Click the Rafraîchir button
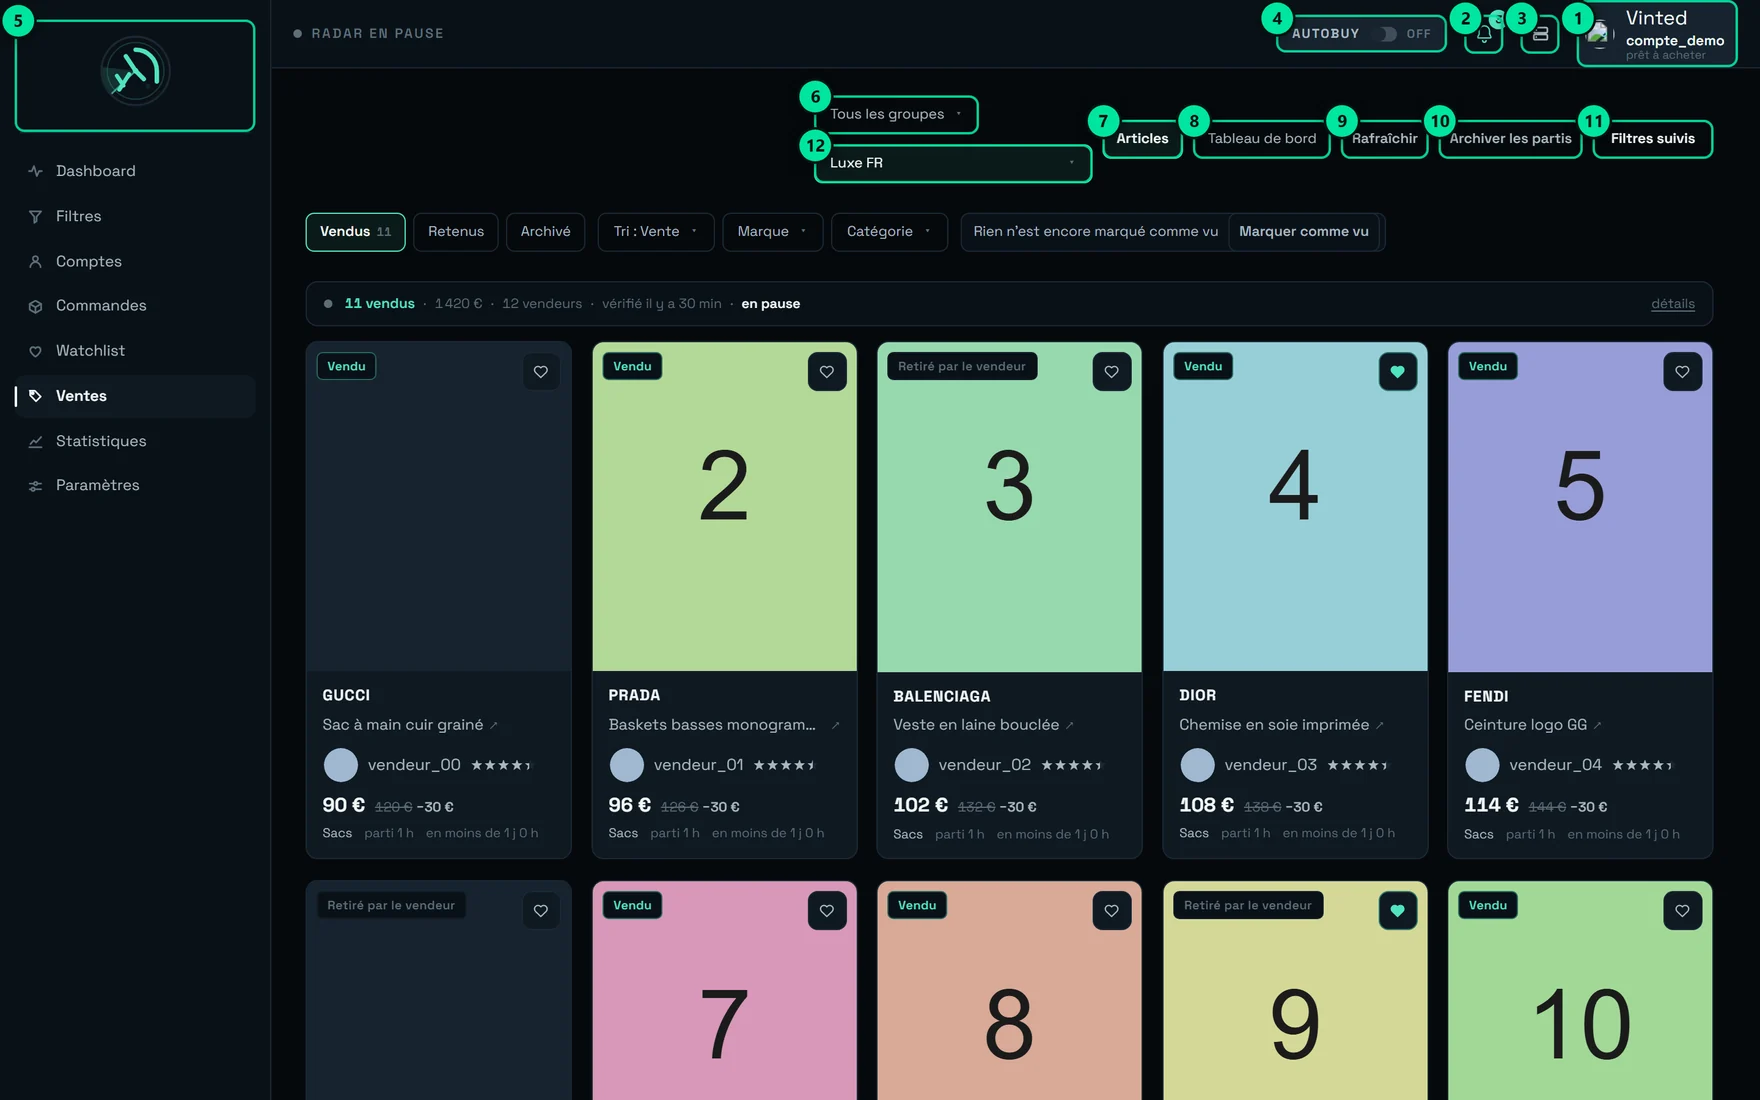The height and width of the screenshot is (1100, 1760). coord(1385,139)
